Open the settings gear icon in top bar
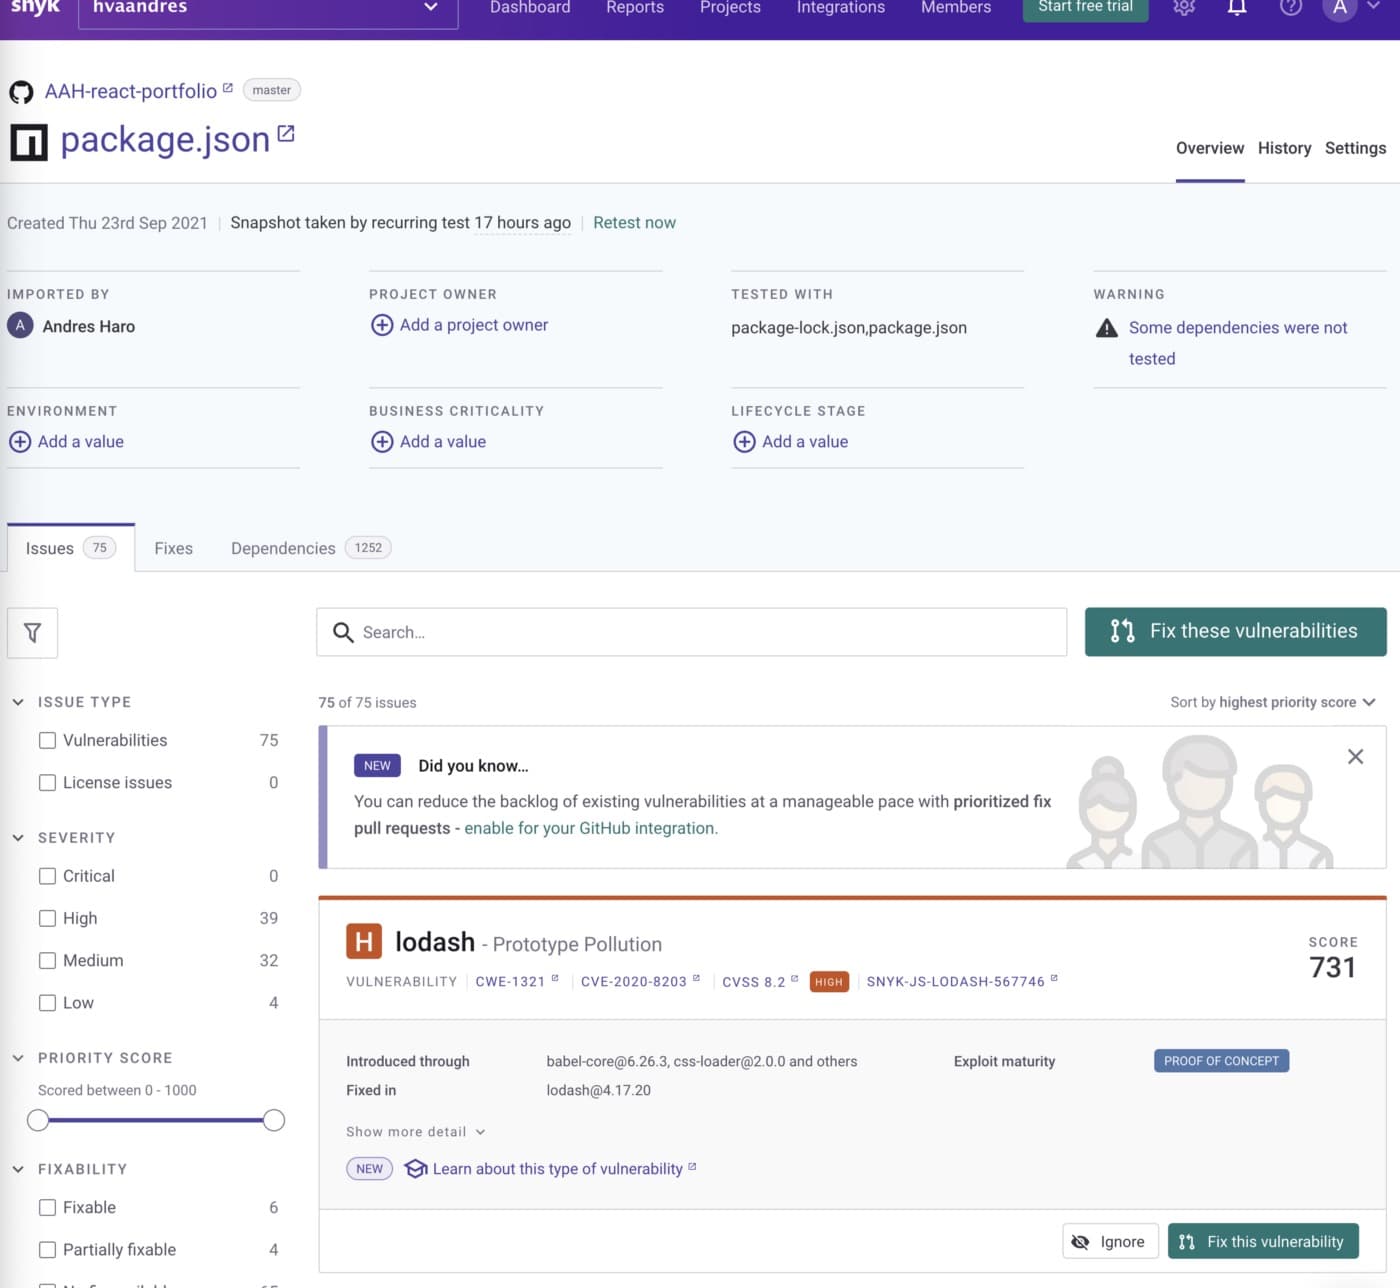 [1184, 7]
